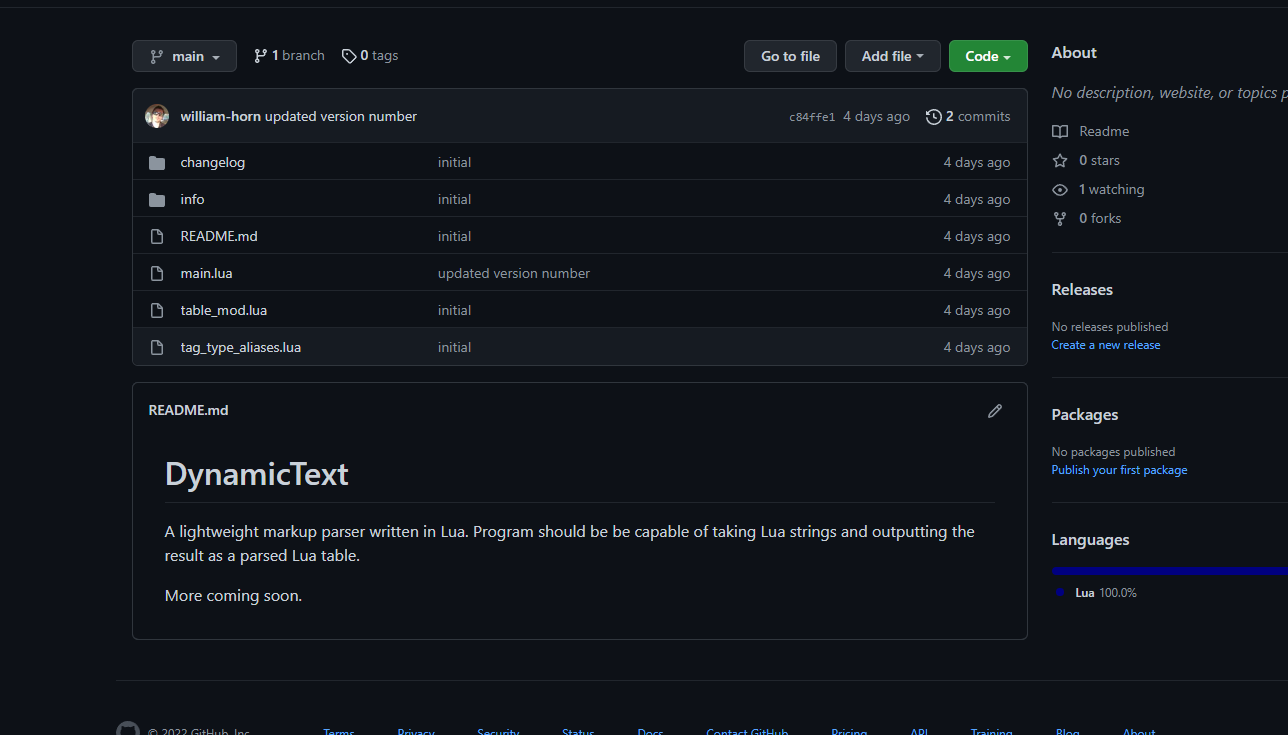The height and width of the screenshot is (735, 1288).
Task: Open the main branch dropdown
Action: coord(184,57)
